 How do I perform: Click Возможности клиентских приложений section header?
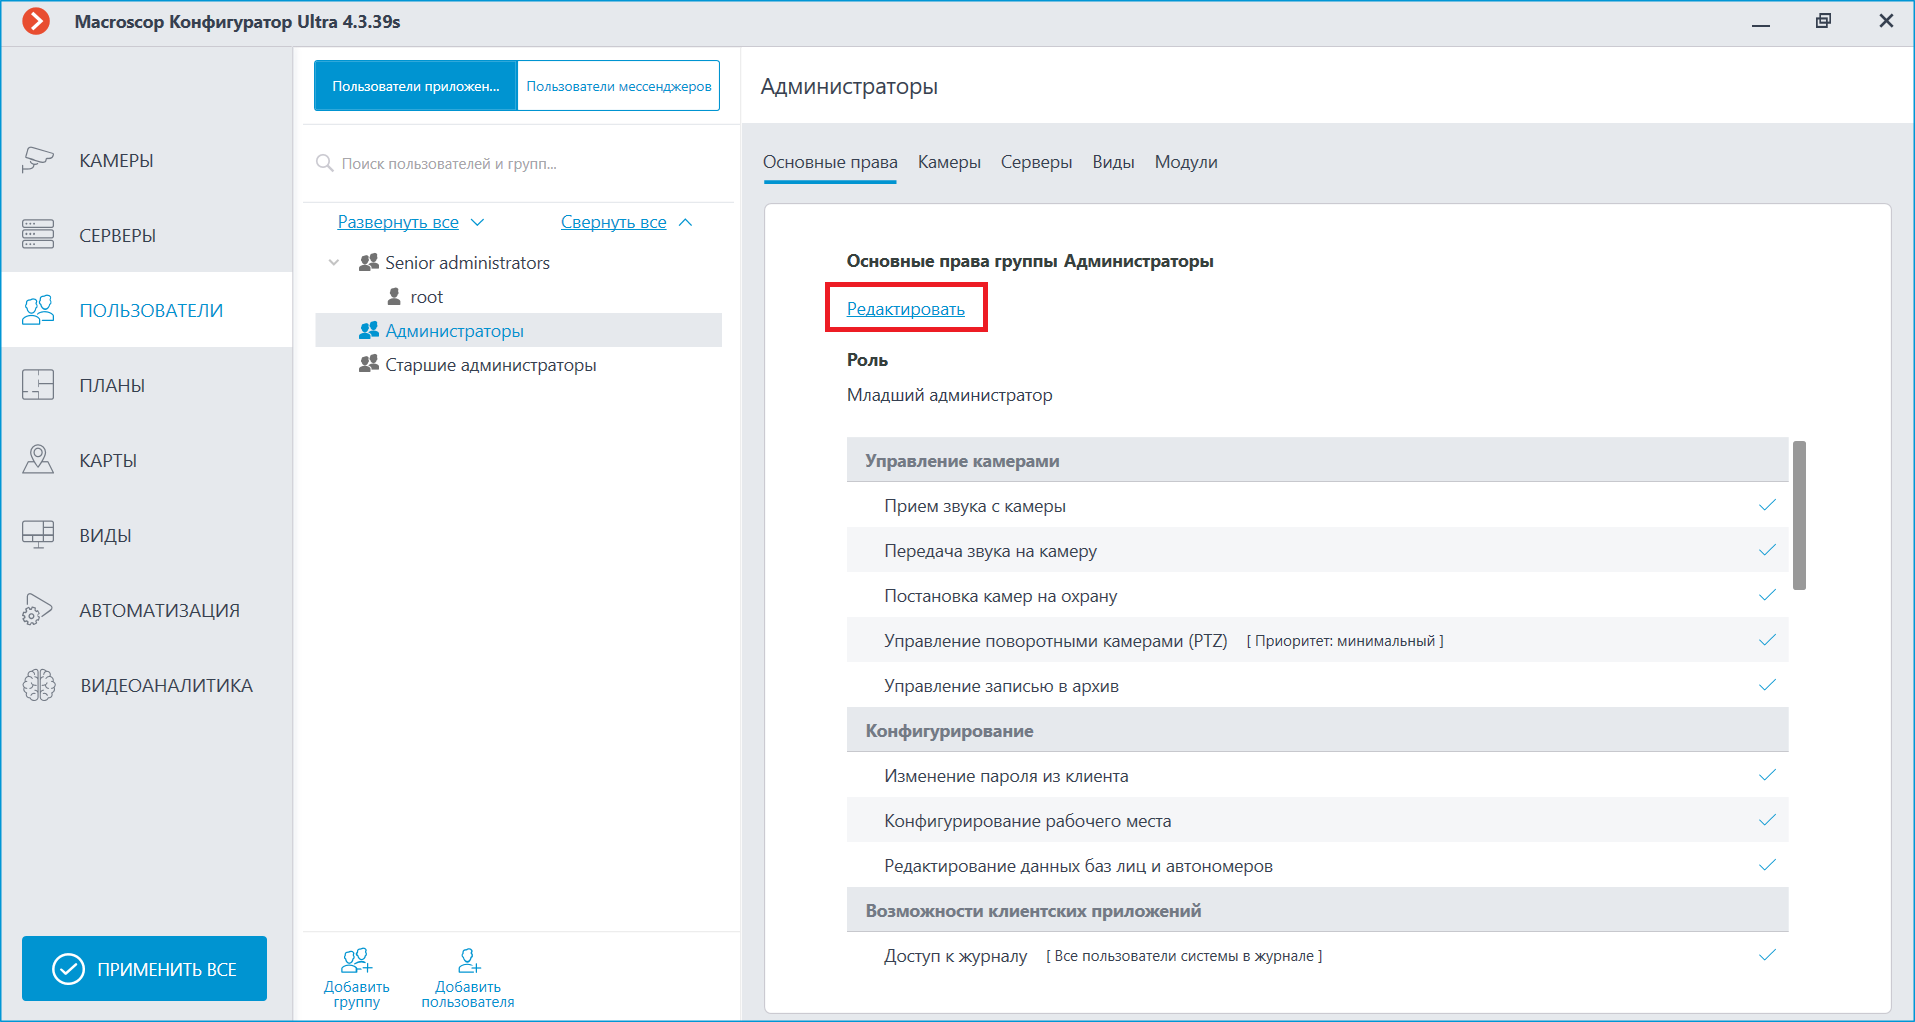1317,910
